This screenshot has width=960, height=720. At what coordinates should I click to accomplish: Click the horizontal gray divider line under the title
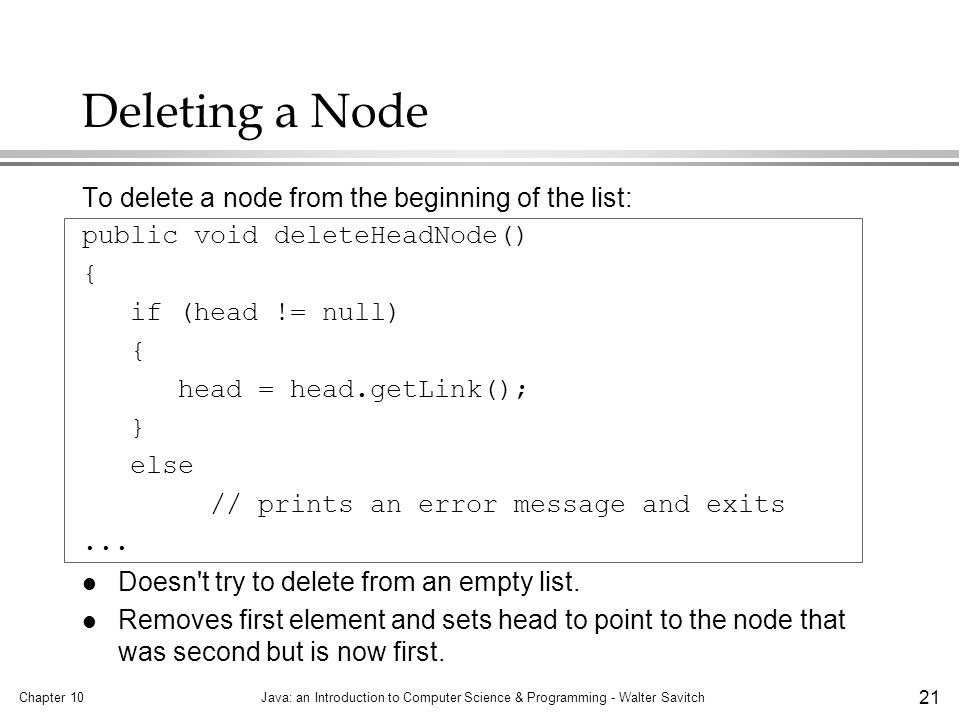(480, 158)
